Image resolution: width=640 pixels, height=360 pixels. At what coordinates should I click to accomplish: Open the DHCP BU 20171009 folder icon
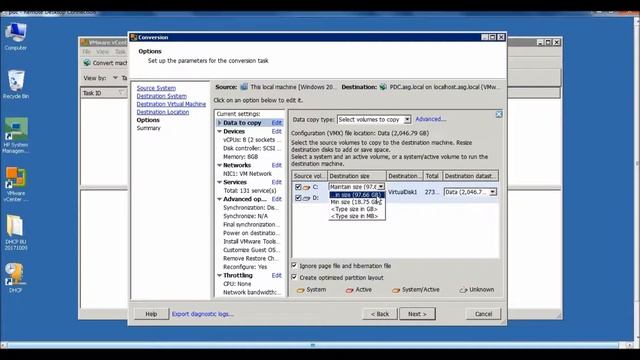(x=16, y=232)
